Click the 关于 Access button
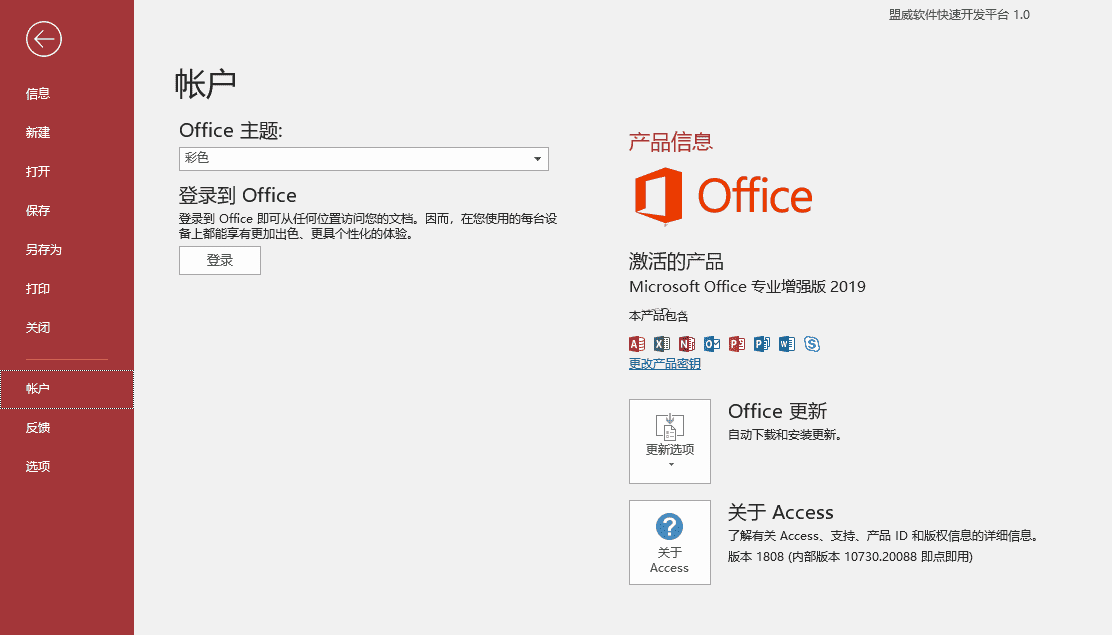This screenshot has width=1112, height=635. [670, 542]
